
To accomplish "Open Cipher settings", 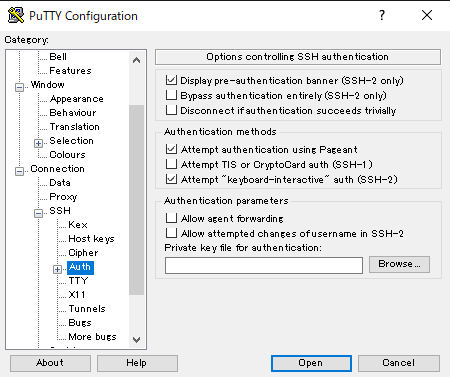I will (83, 253).
